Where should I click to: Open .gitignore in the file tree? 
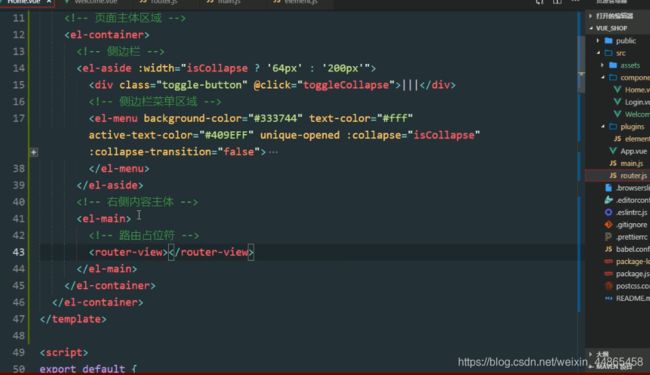tap(631, 225)
